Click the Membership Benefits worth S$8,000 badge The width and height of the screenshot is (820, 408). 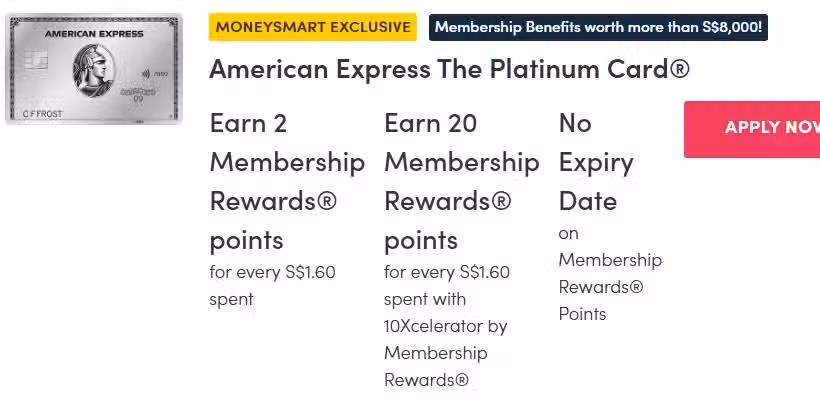pos(598,27)
